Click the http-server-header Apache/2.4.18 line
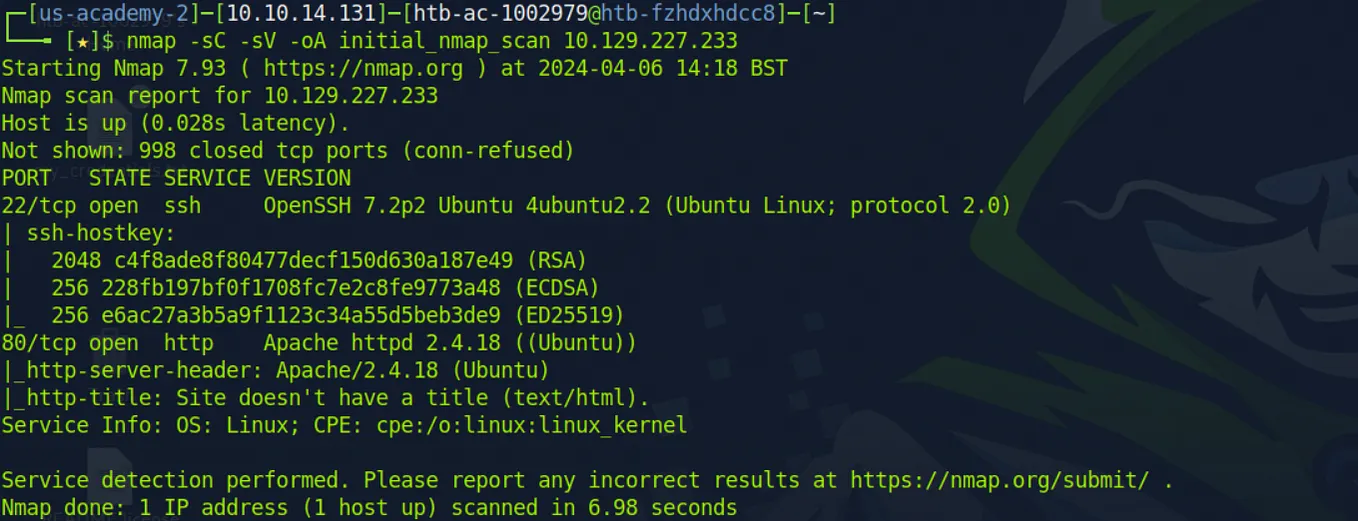 click(x=275, y=370)
